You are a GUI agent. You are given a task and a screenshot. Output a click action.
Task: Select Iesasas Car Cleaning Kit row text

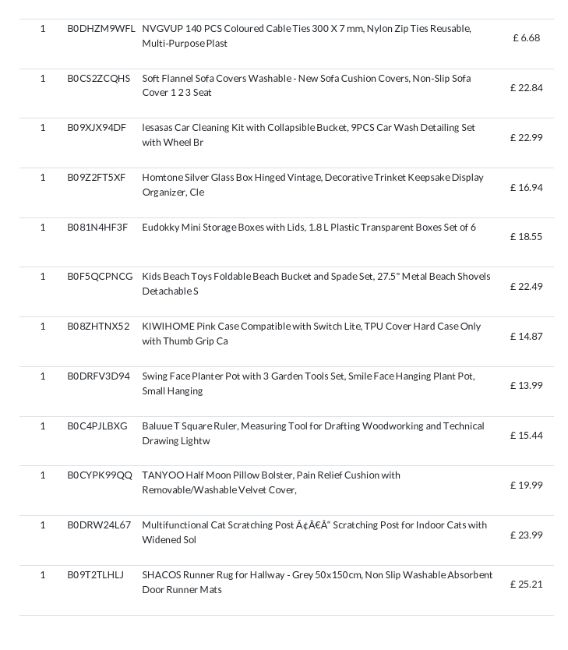coord(308,135)
